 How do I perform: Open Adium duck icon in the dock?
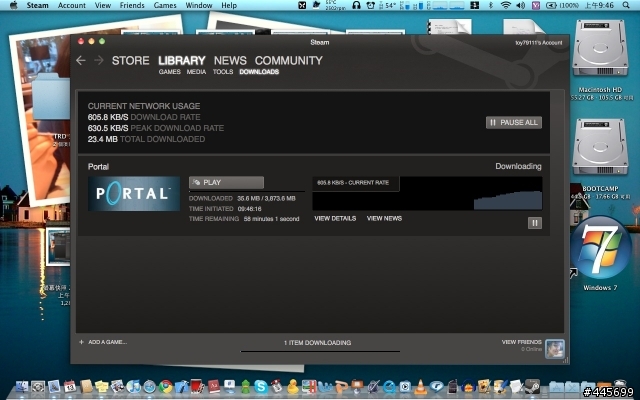pyautogui.click(x=293, y=386)
